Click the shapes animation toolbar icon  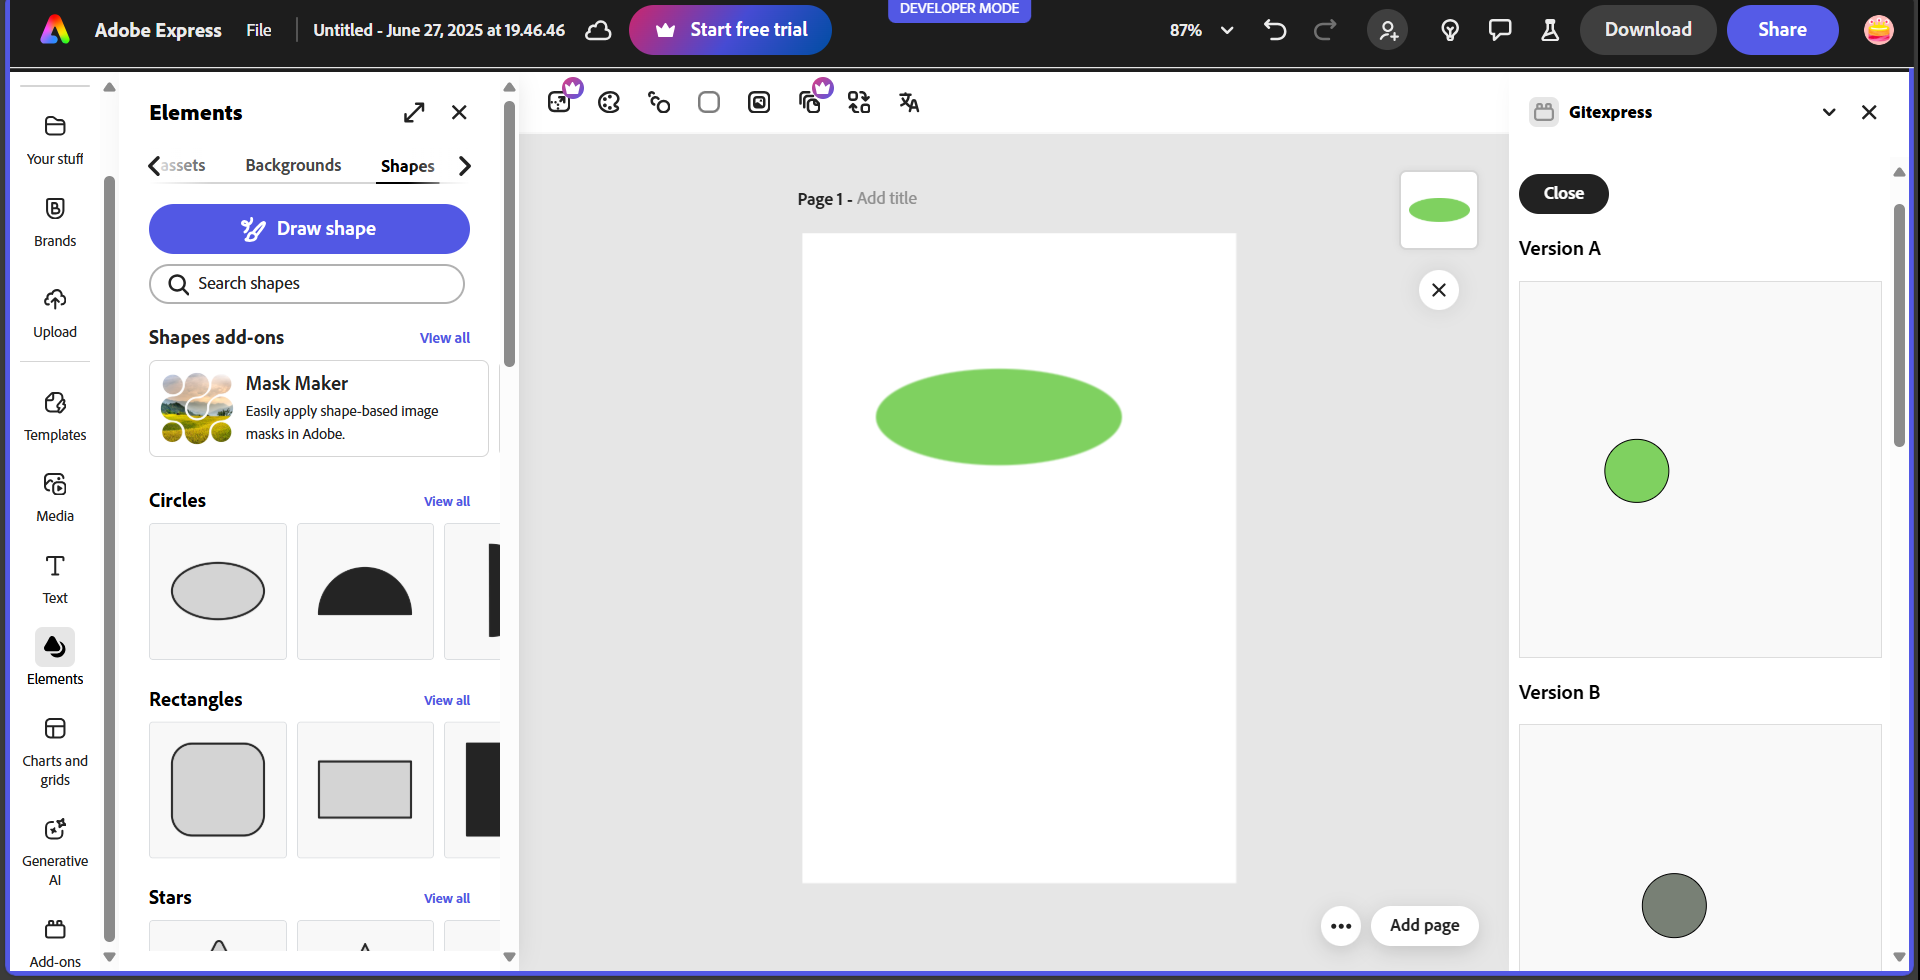(x=659, y=102)
